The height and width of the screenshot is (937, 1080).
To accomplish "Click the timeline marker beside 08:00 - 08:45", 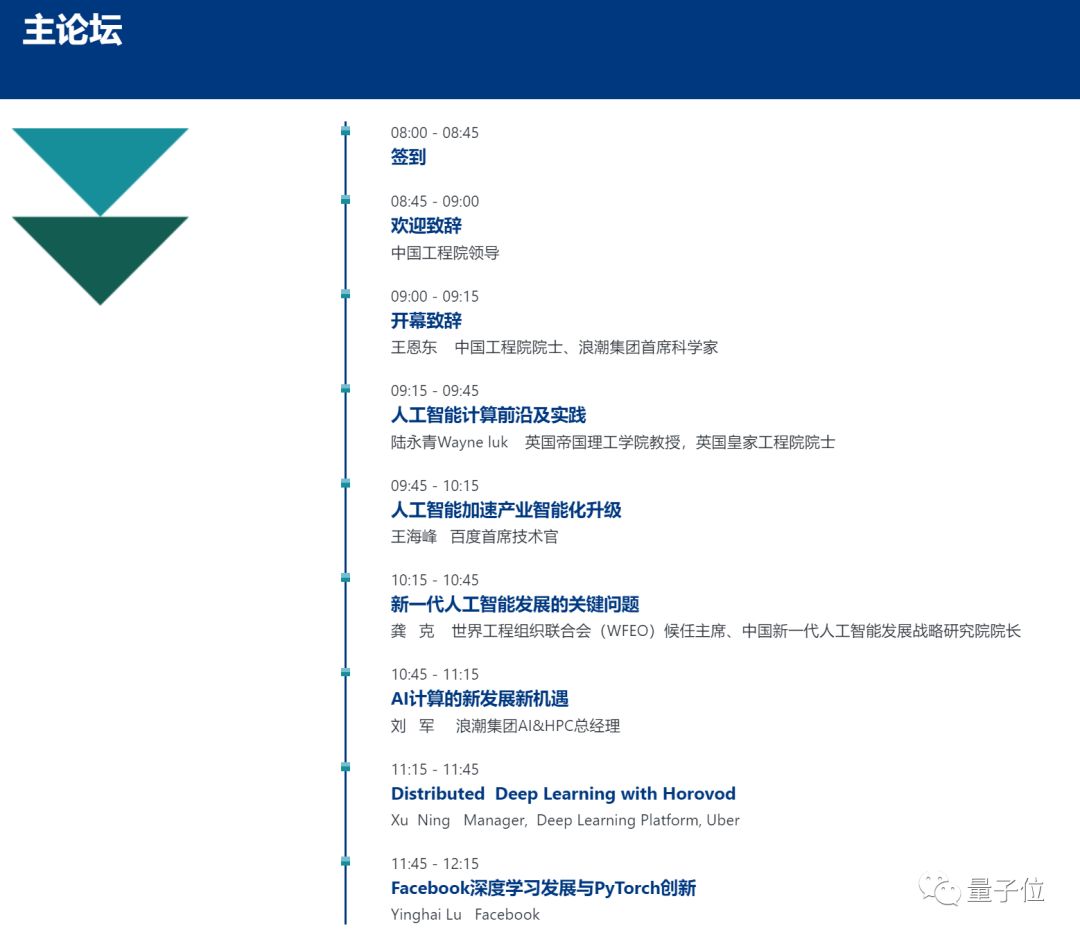I will click(346, 131).
